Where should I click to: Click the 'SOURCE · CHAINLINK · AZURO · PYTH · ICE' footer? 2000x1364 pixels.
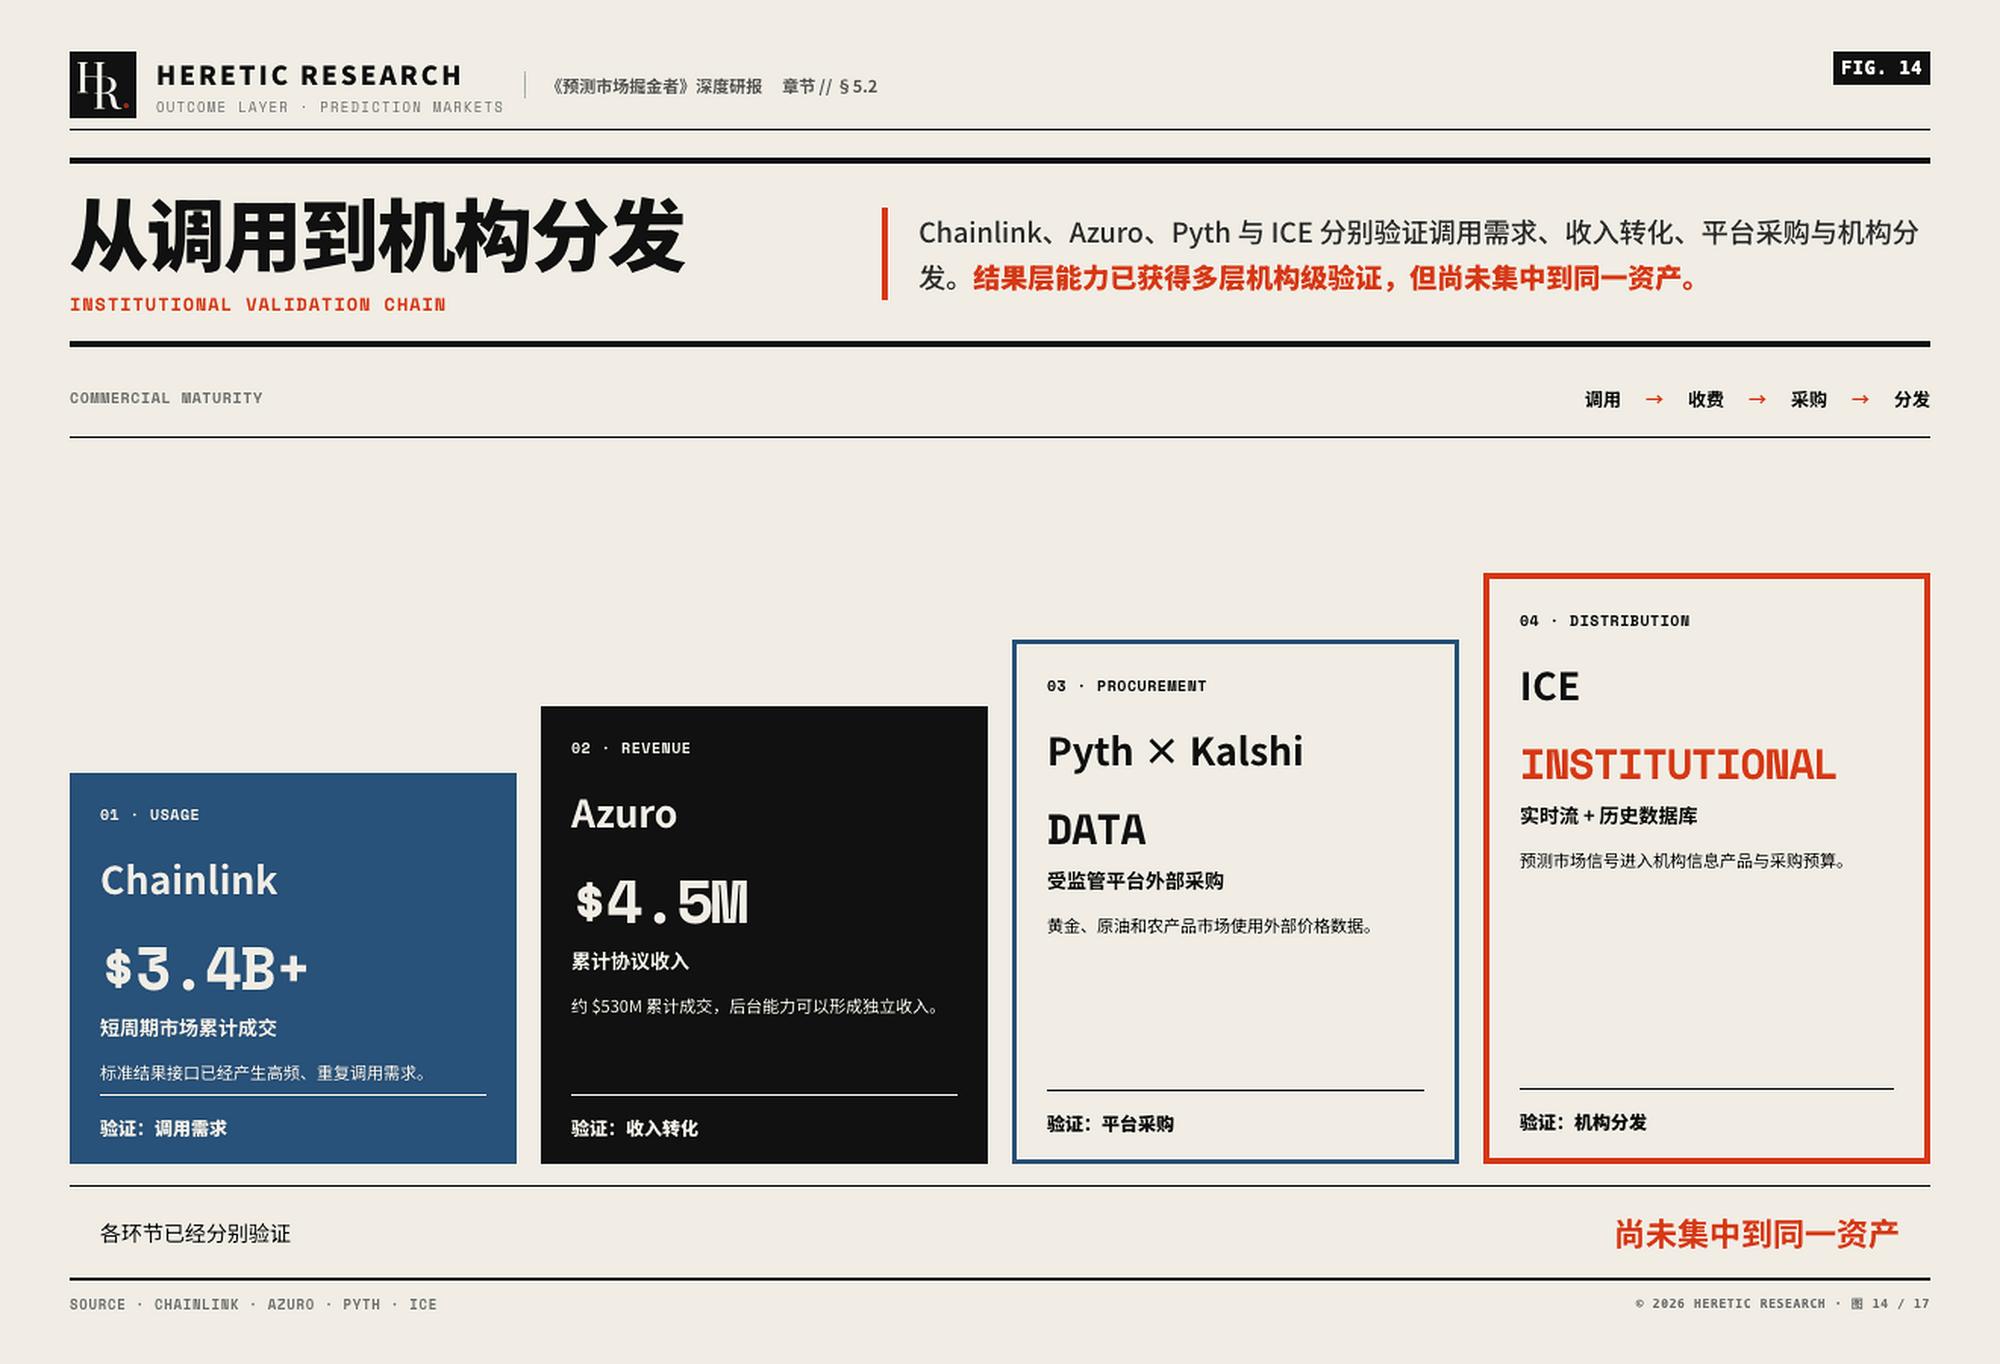pyautogui.click(x=253, y=1304)
